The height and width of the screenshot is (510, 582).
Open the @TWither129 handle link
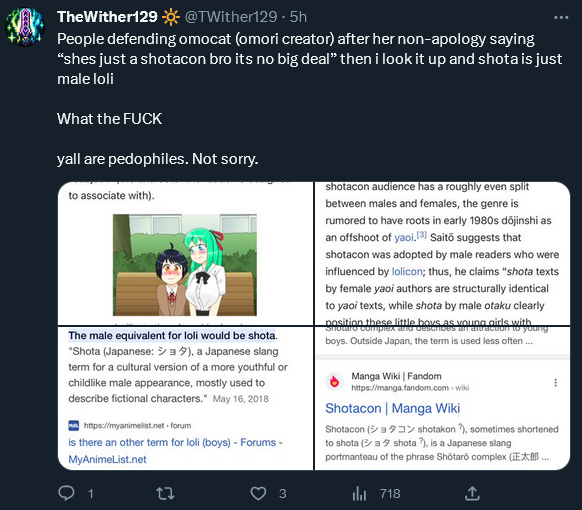point(231,17)
